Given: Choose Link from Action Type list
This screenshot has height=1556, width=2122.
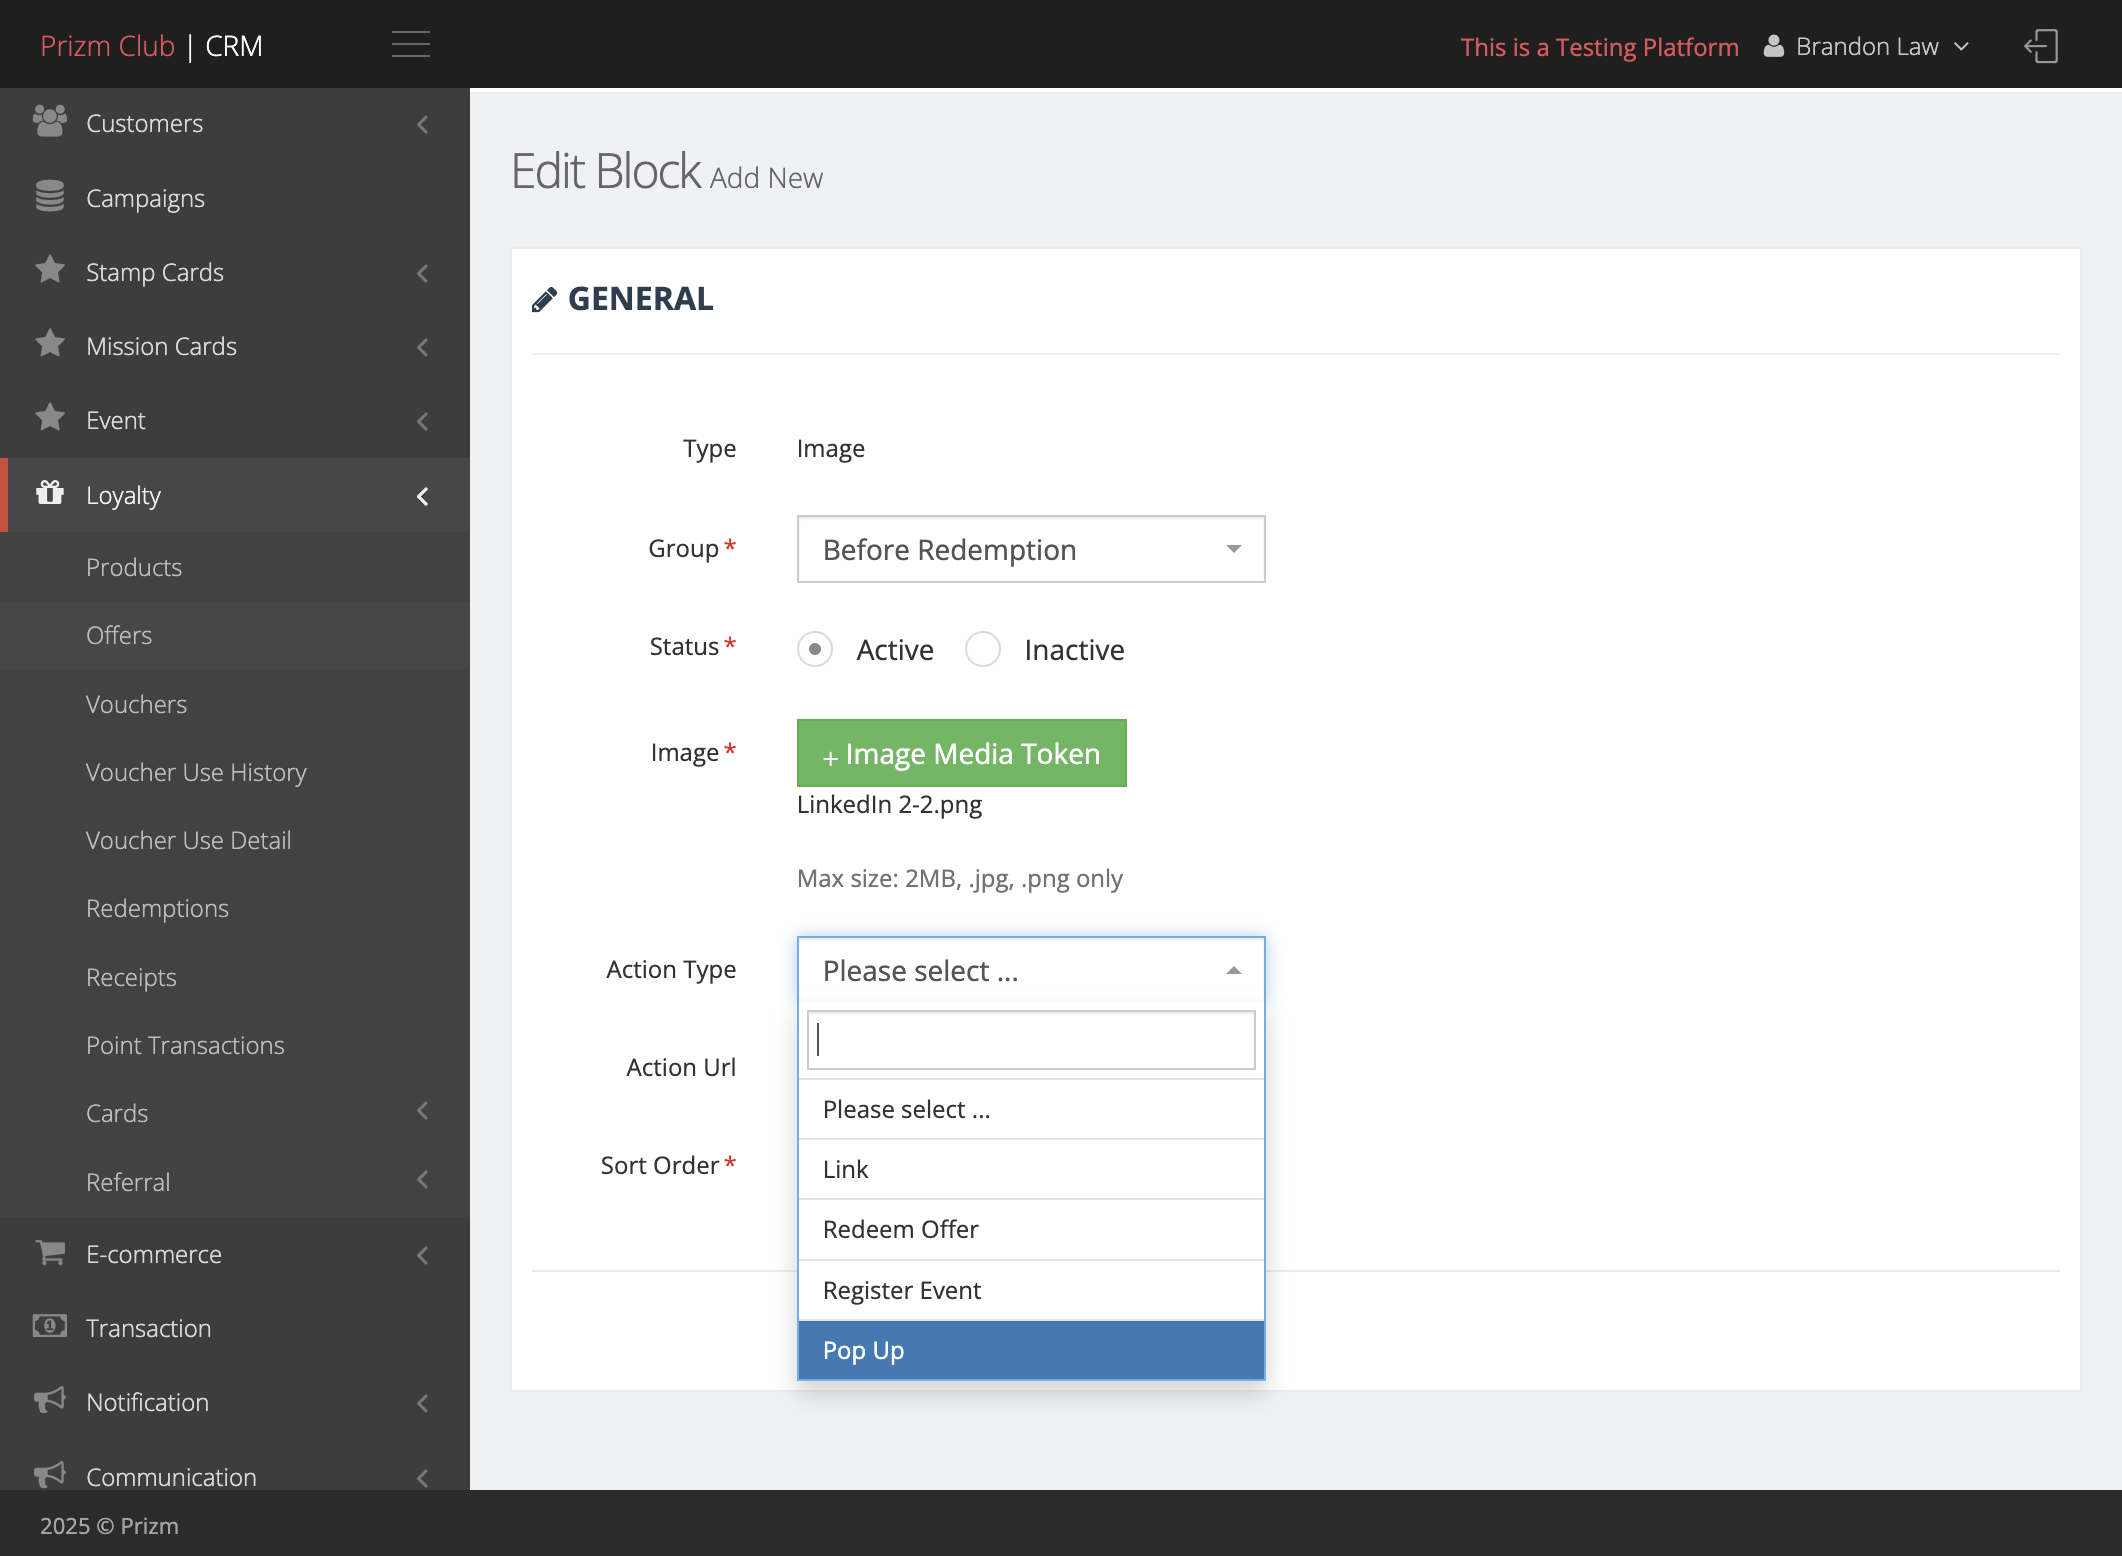Looking at the screenshot, I should (x=1031, y=1169).
